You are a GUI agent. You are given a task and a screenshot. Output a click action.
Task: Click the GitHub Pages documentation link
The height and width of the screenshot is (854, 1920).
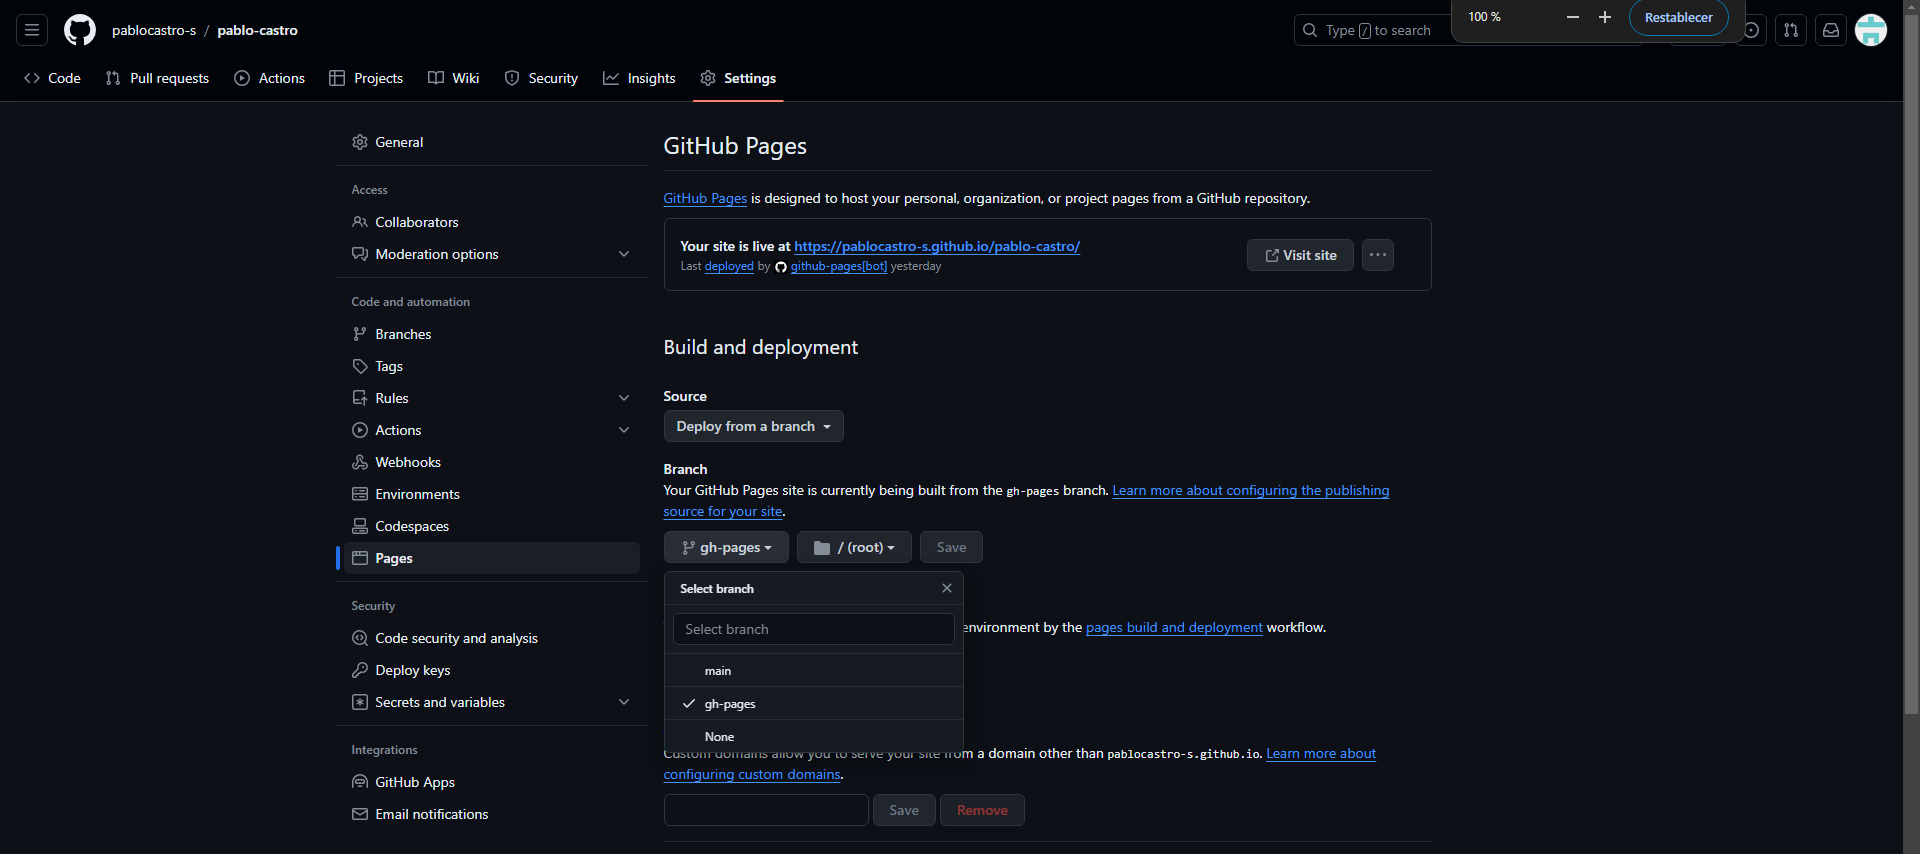pyautogui.click(x=705, y=198)
